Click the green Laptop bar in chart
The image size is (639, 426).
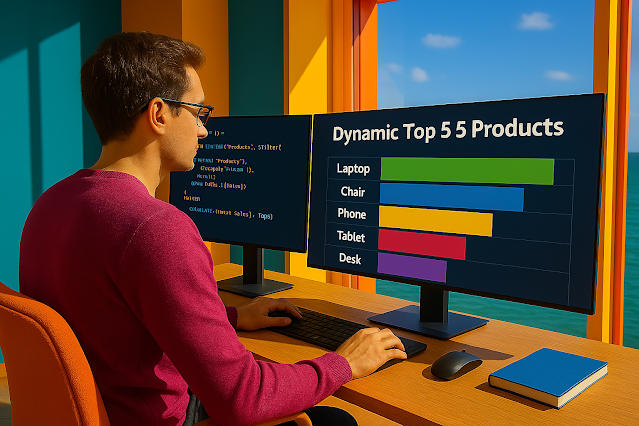tap(467, 171)
